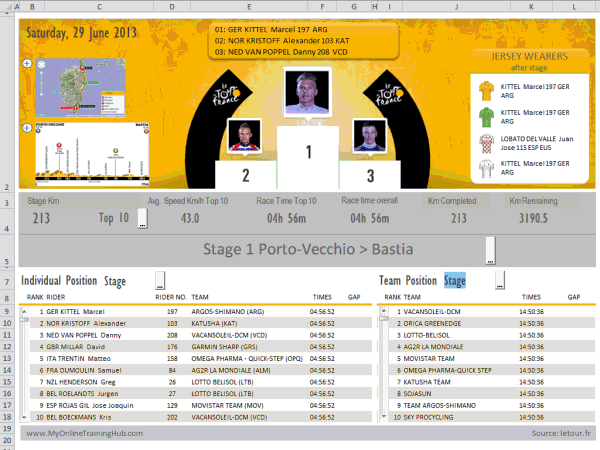The image size is (600, 450).
Task: Click the individual table scrollbar down arrow
Action: click(24, 417)
